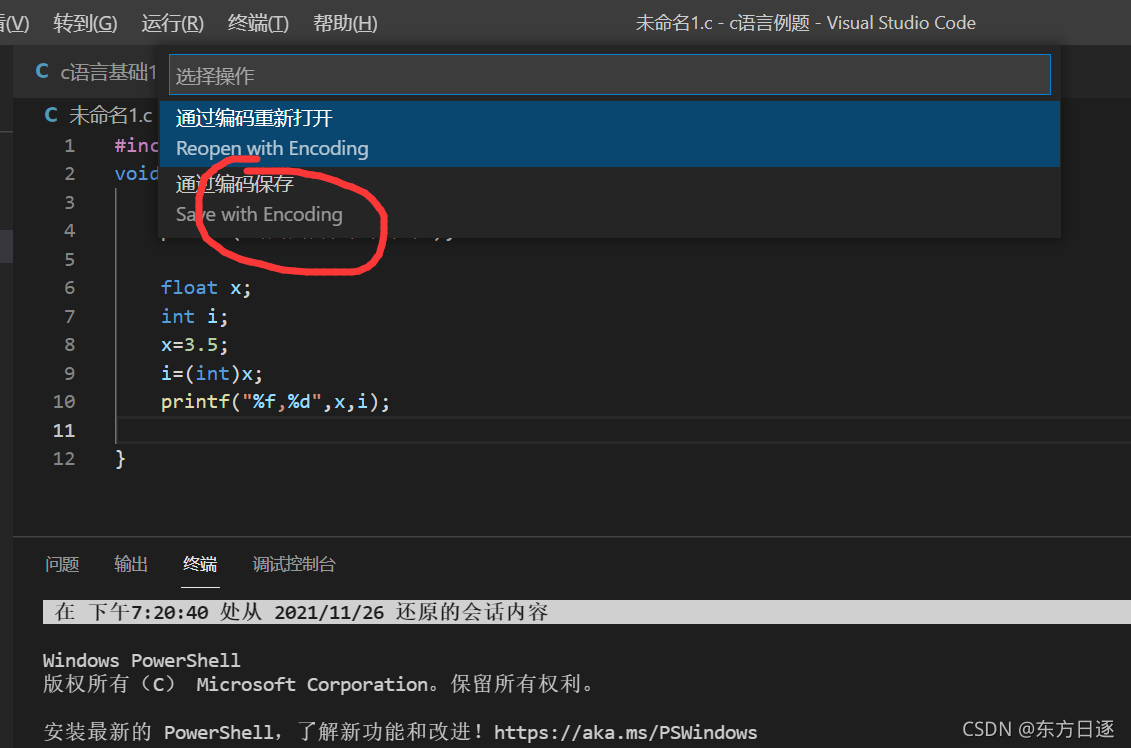Open the 帮助(H) menu
Viewport: 1131px width, 748px height.
(x=344, y=22)
